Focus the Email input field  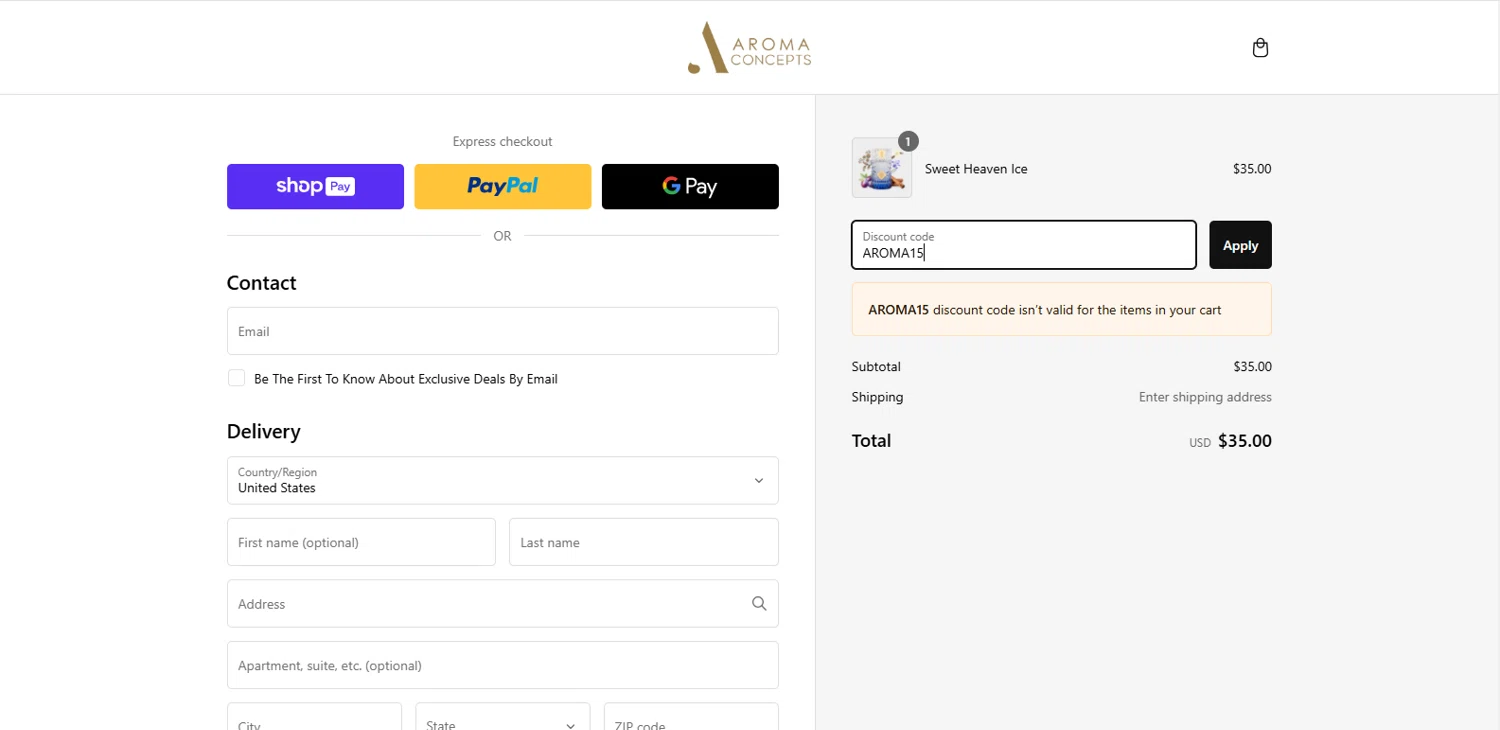click(503, 331)
